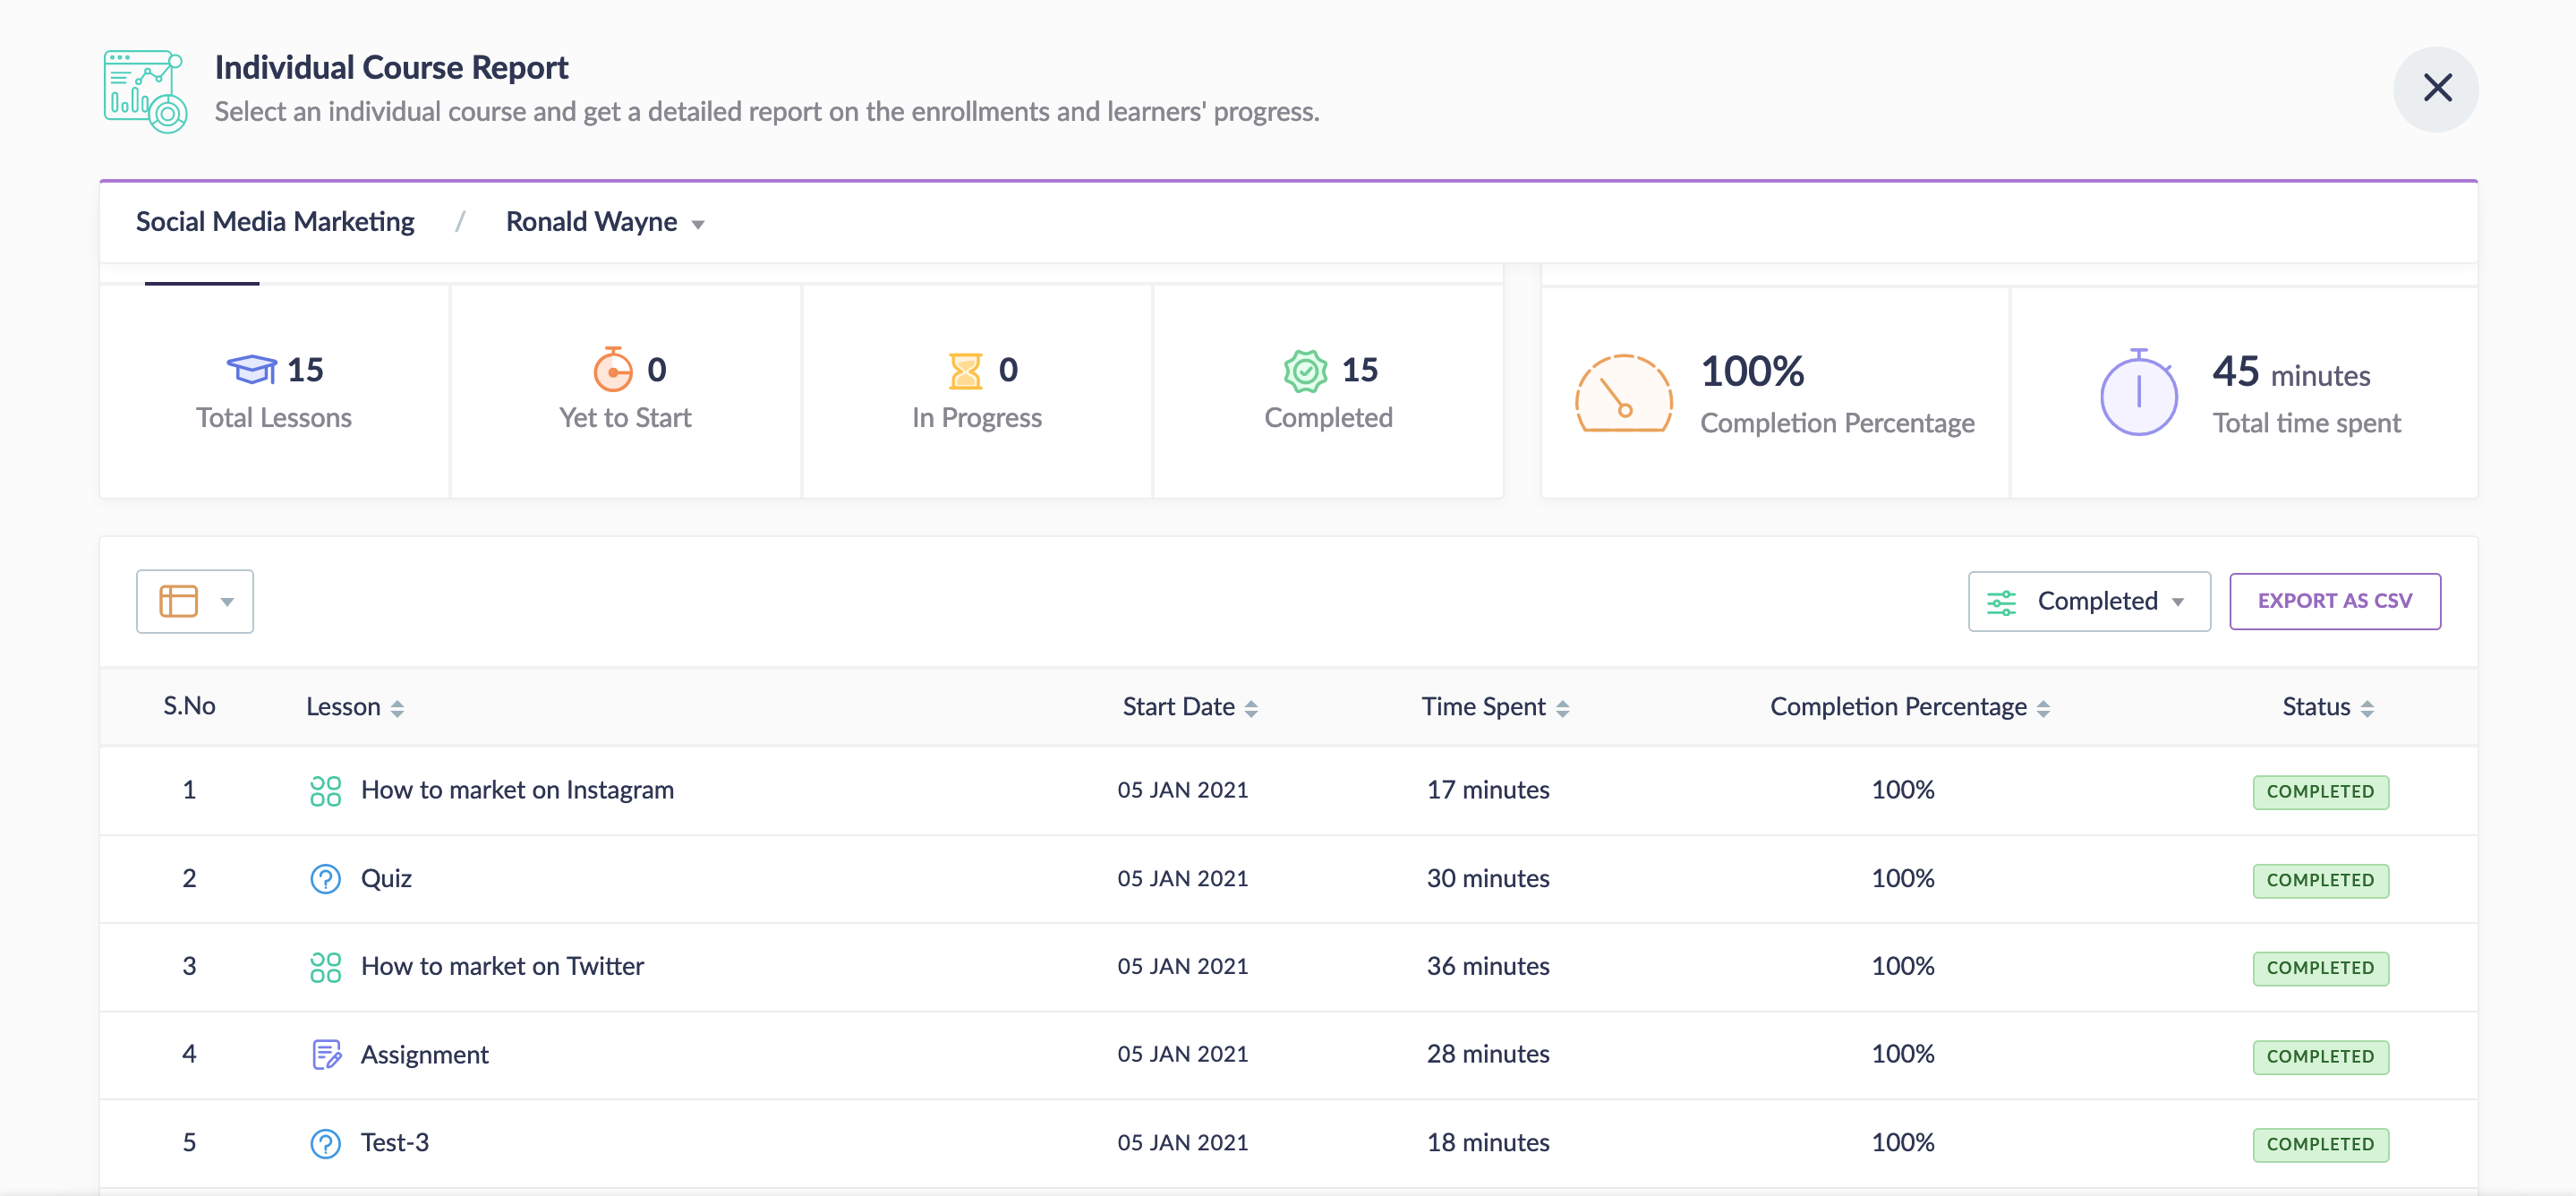Open the How to market on Twitter lesson

click(x=502, y=966)
